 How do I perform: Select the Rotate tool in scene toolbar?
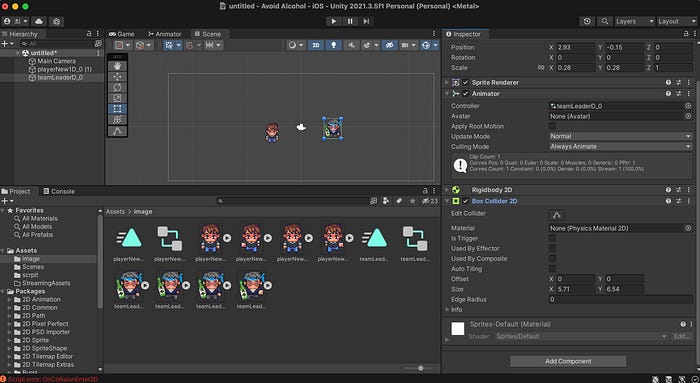(117, 87)
